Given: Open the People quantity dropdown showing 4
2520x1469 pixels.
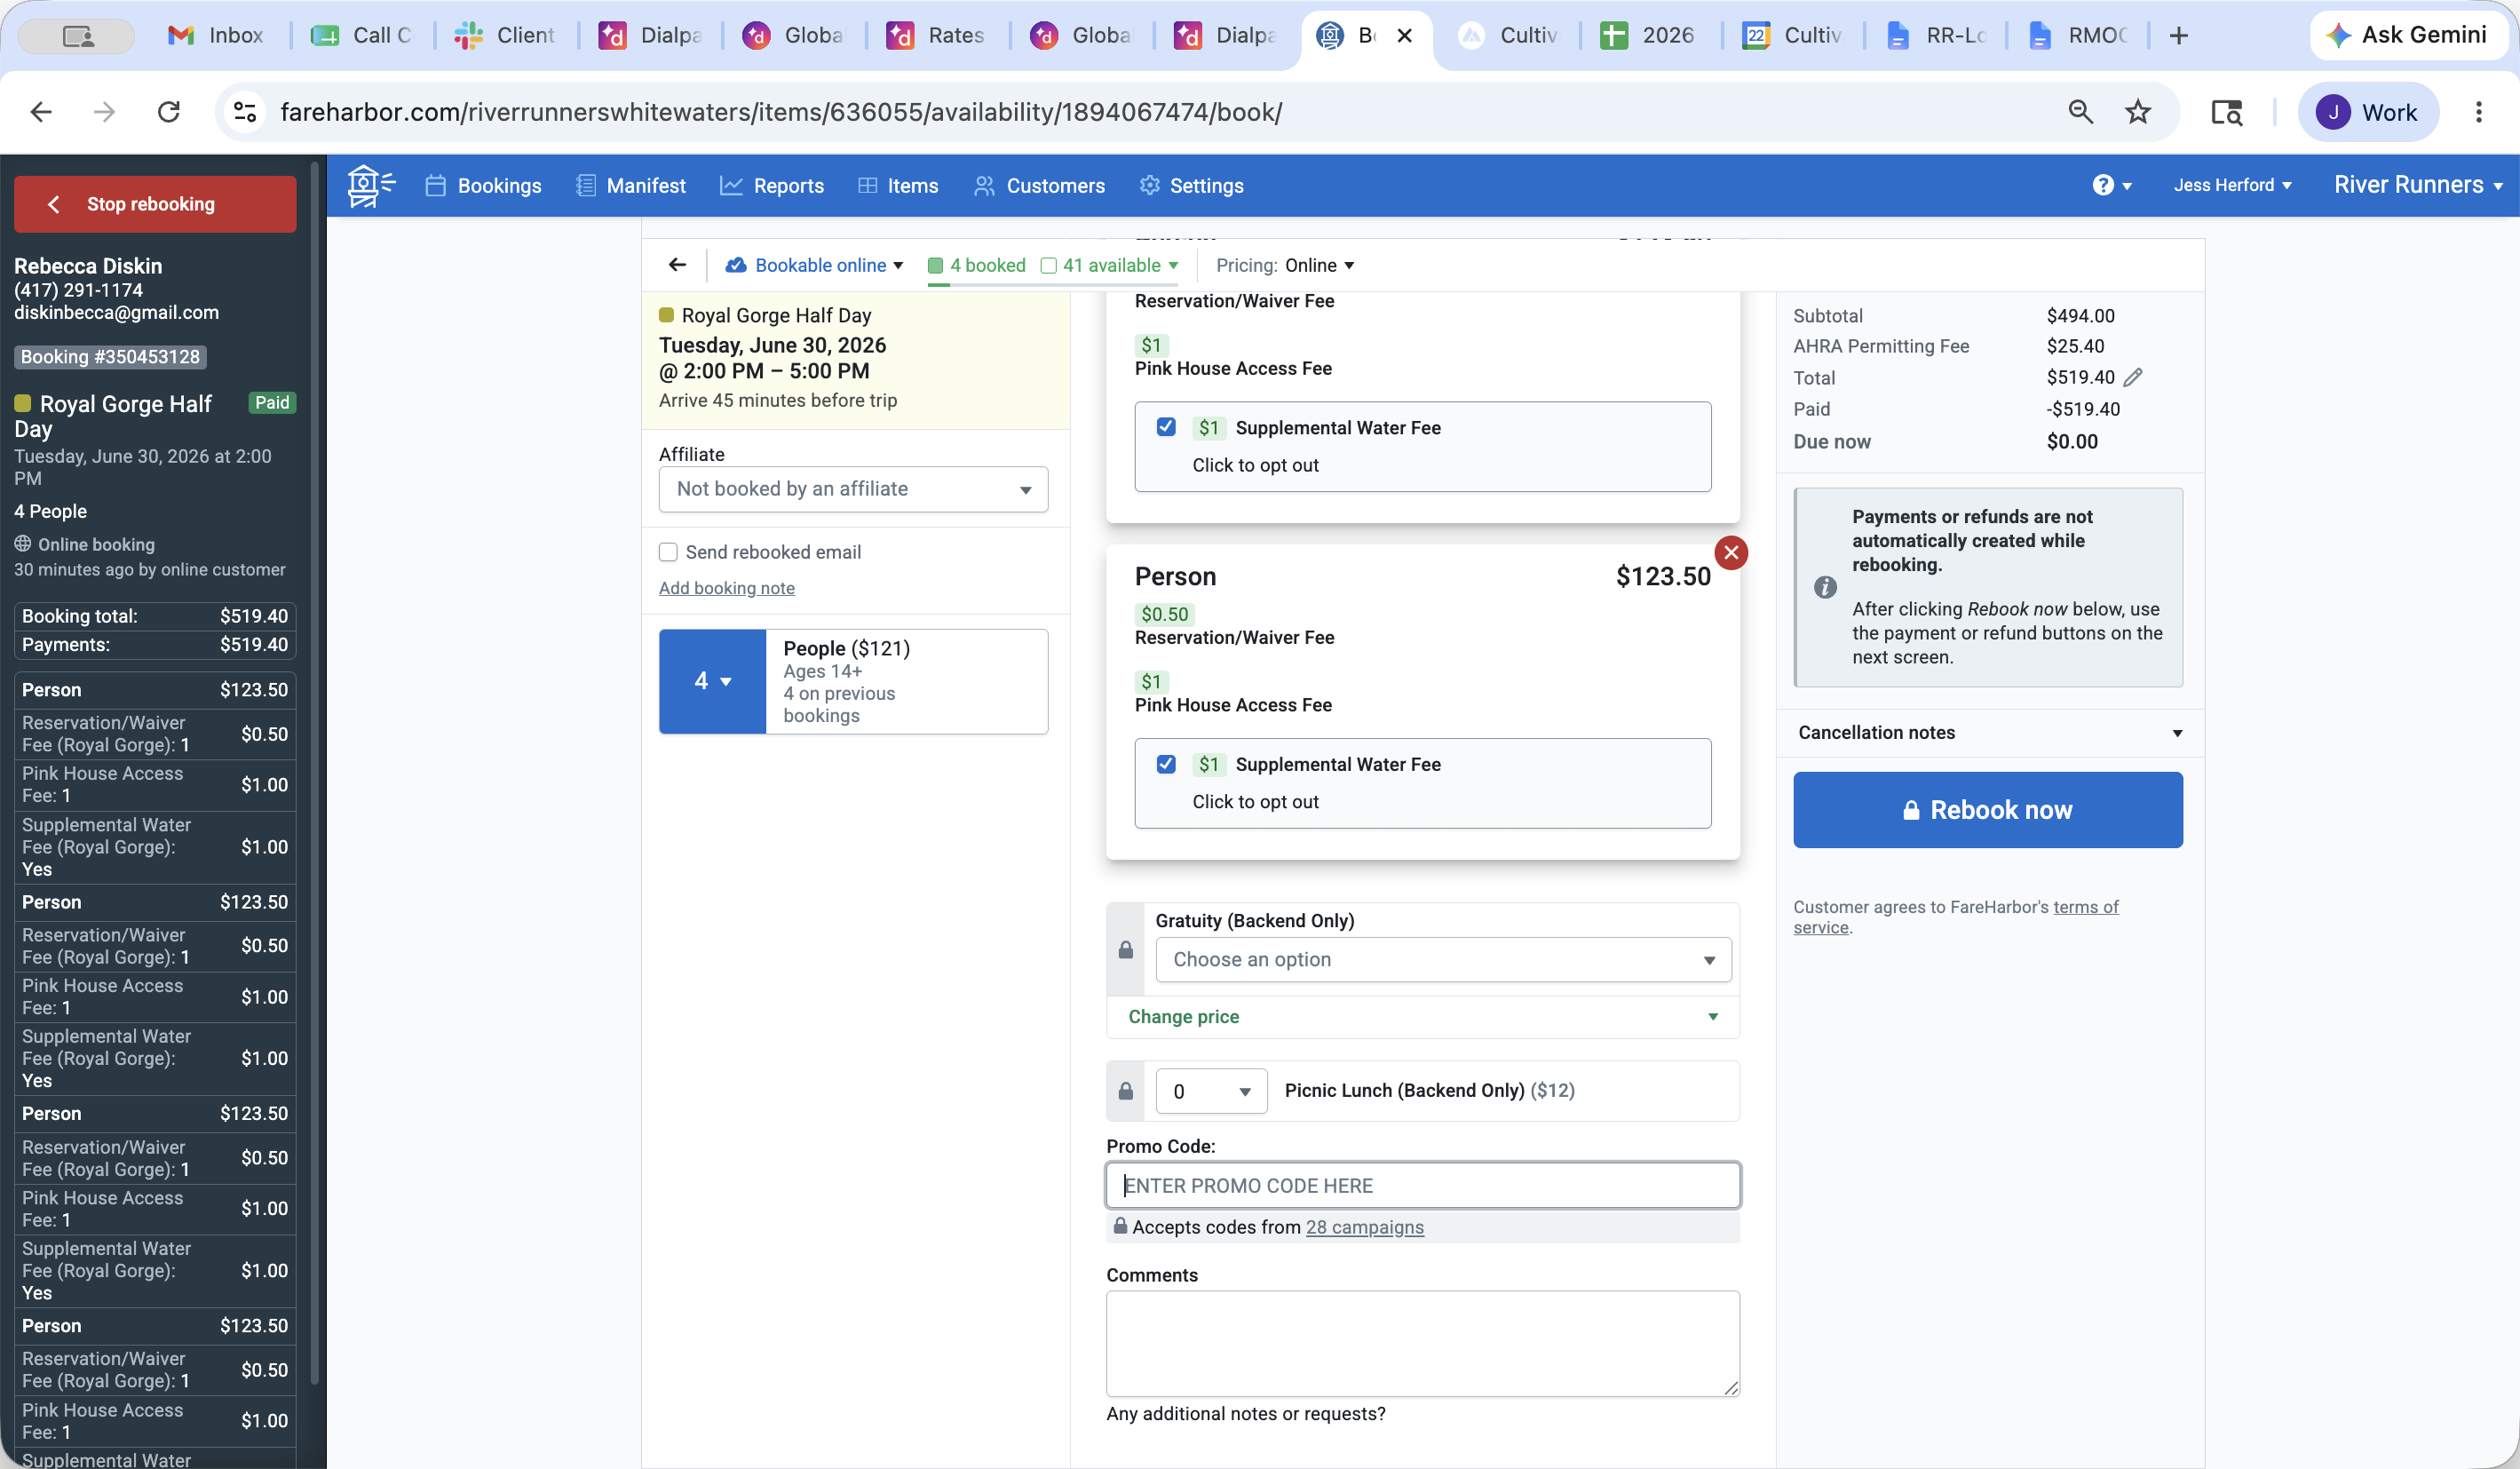Looking at the screenshot, I should click(x=712, y=681).
